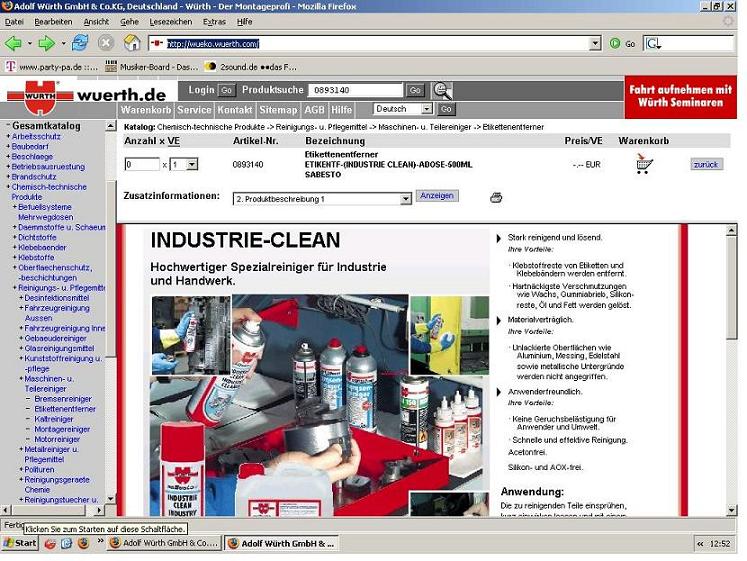This screenshot has height=561, width=747.
Task: Open the back history dropdown arrow
Action: click(x=30, y=44)
